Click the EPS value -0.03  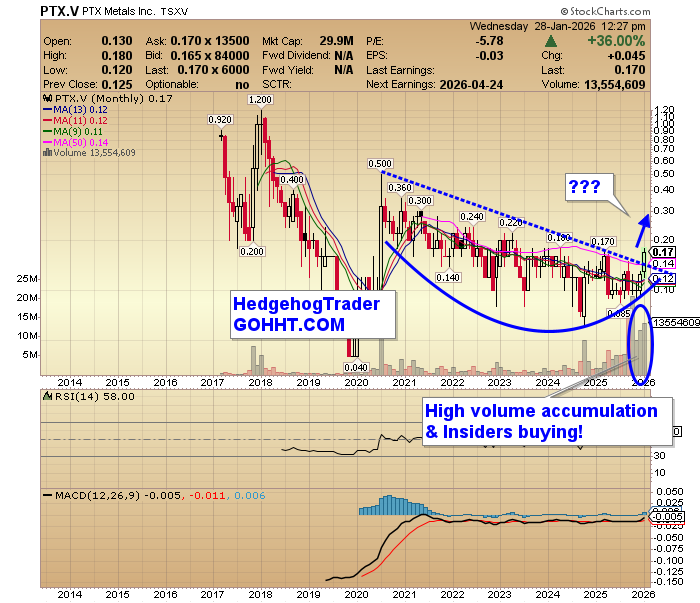pyautogui.click(x=490, y=56)
